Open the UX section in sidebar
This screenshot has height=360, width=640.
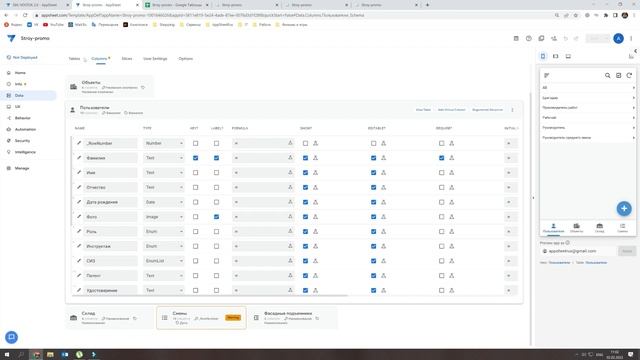(17, 107)
